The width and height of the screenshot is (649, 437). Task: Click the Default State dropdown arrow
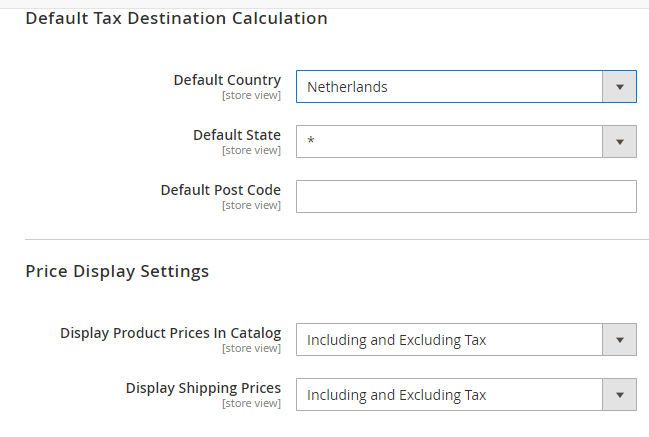(x=620, y=142)
